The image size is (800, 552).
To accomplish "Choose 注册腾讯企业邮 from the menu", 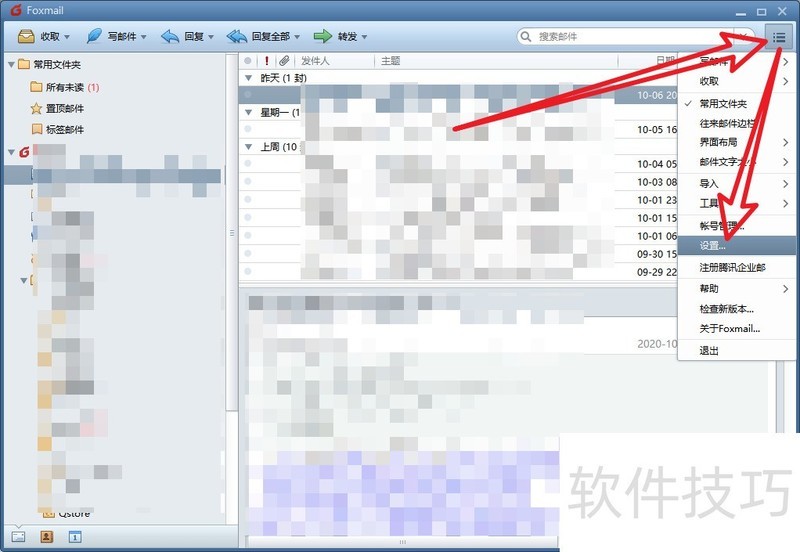I will 736,267.
